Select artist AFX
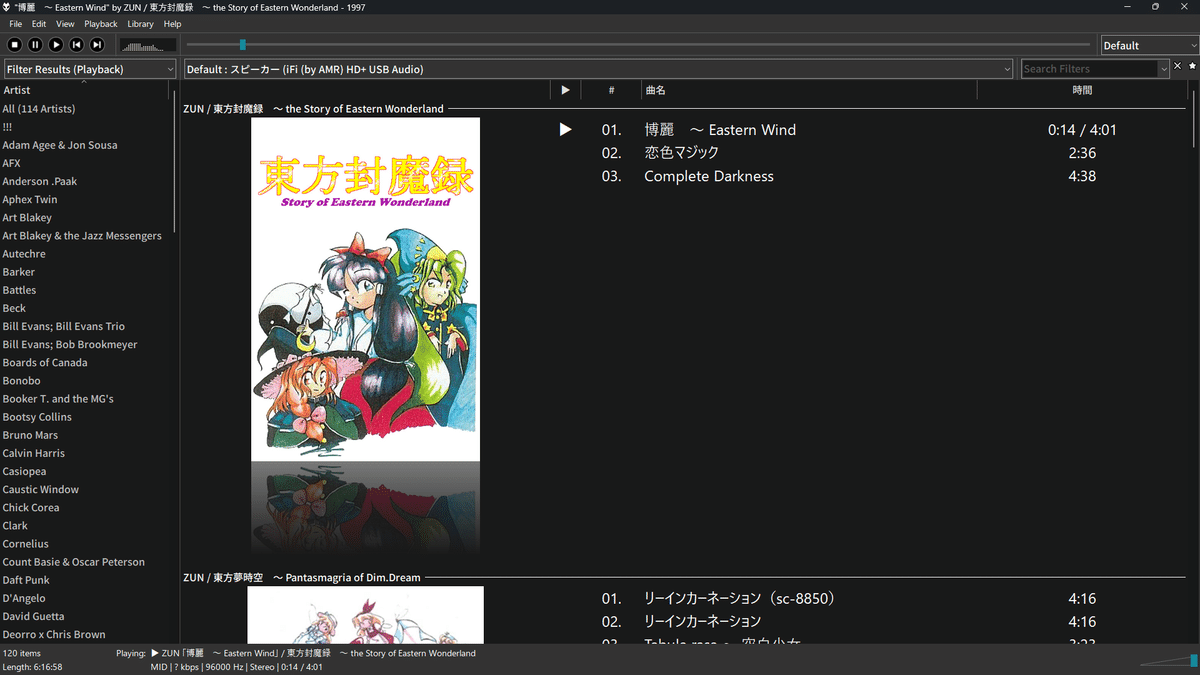The width and height of the screenshot is (1200, 675). 11,163
